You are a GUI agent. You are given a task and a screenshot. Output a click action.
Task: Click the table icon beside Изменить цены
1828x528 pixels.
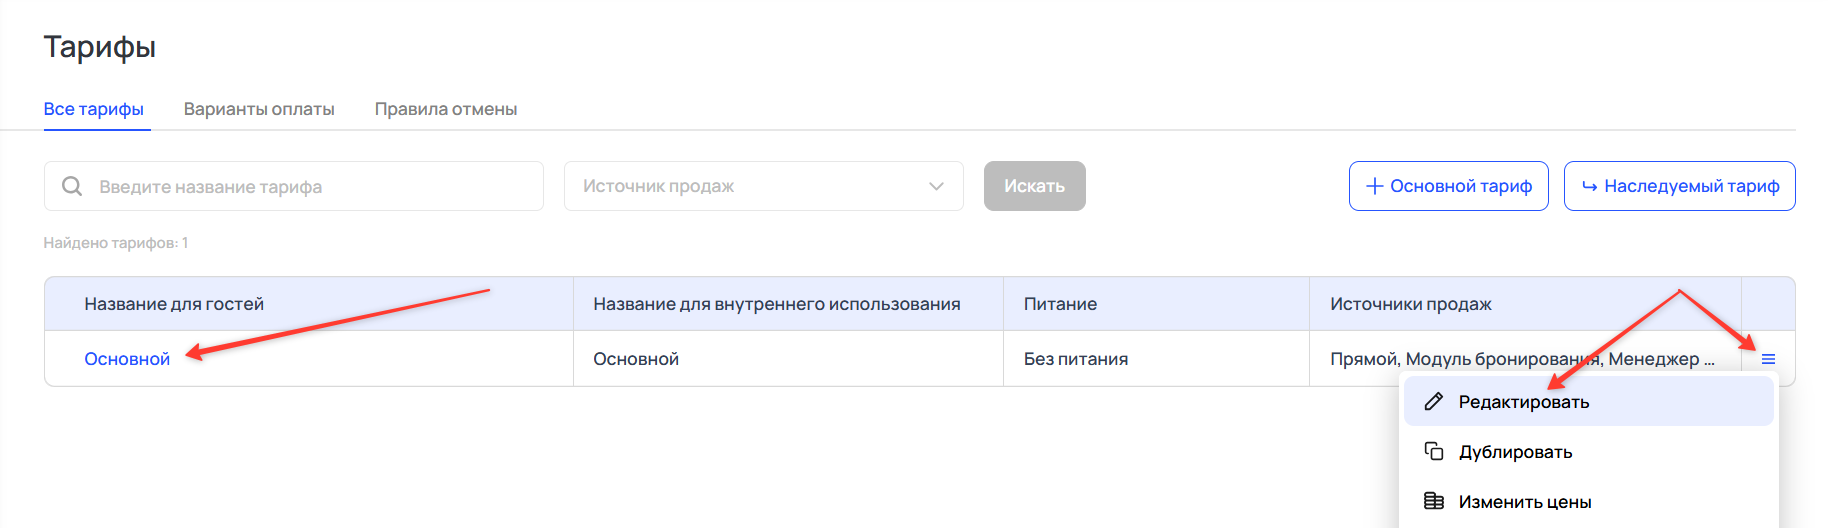coord(1433,501)
